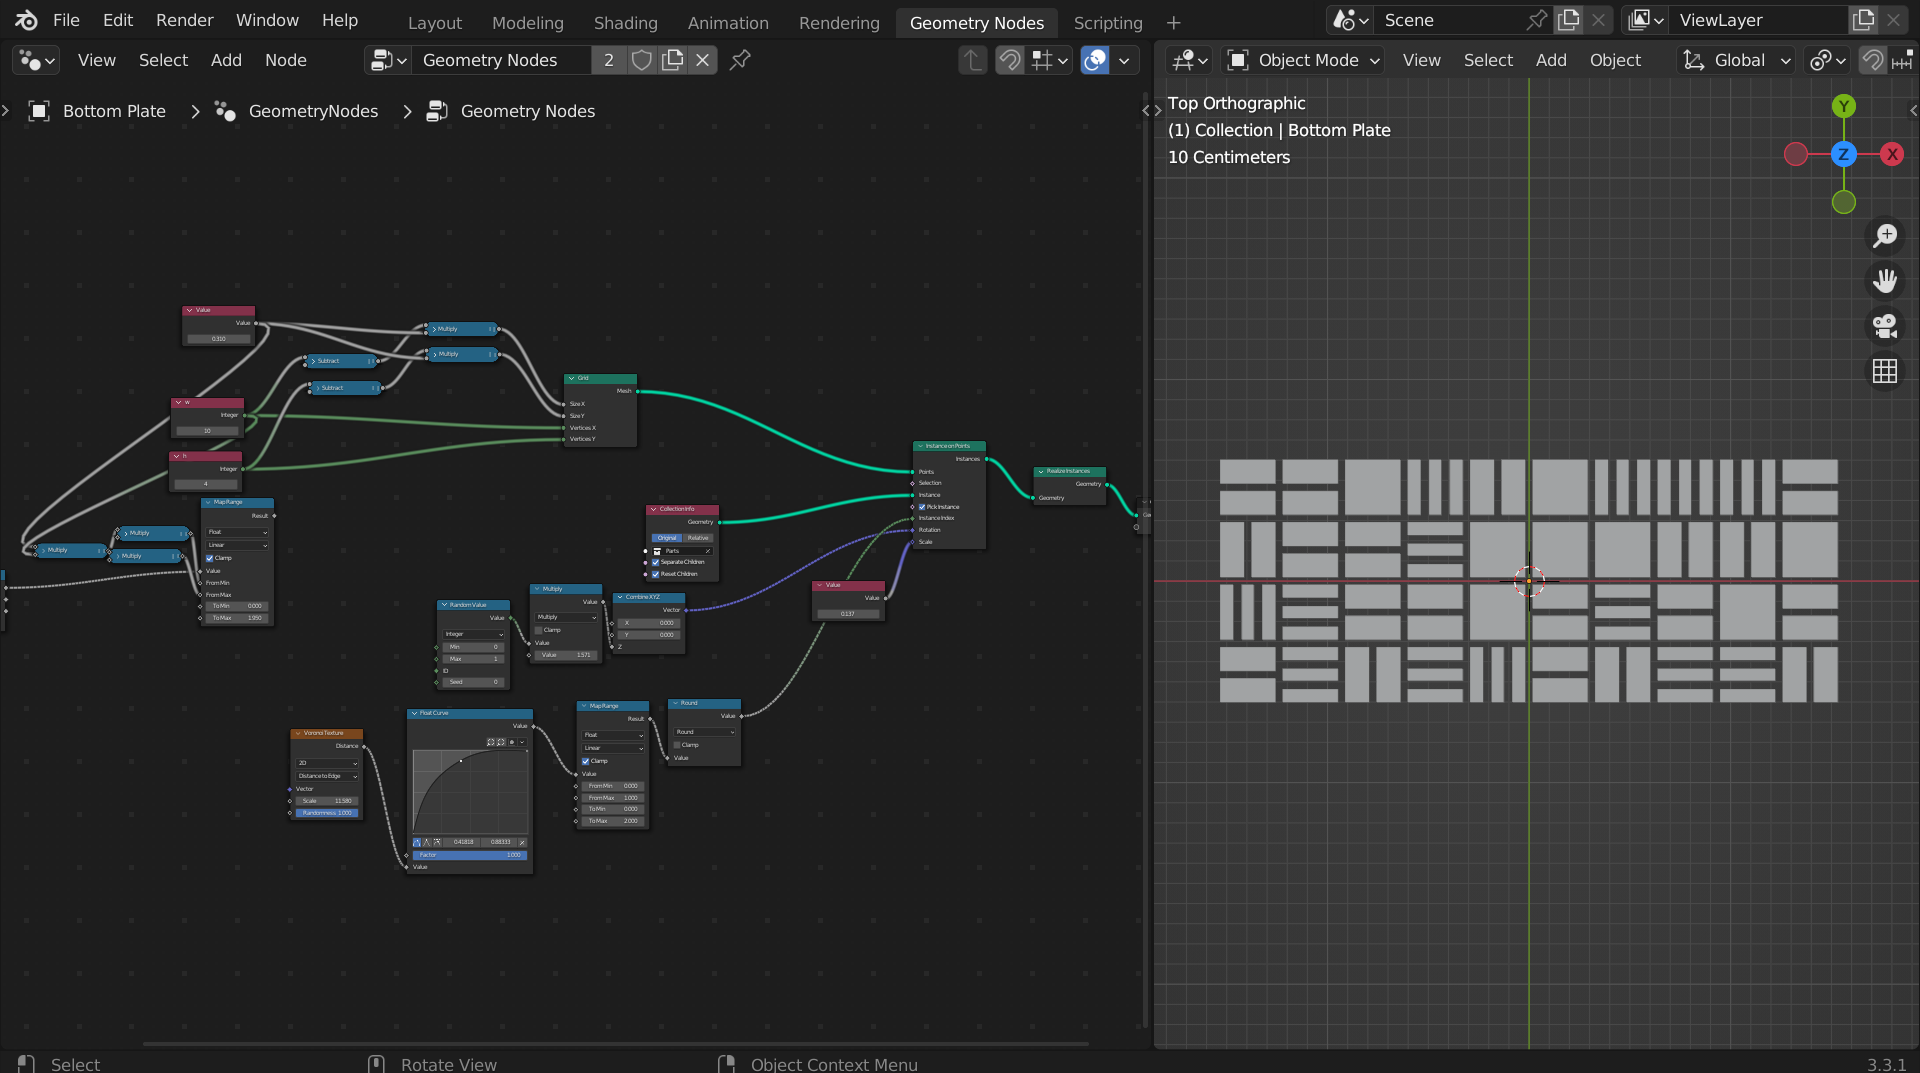
Task: Click the user count 2 button
Action: click(x=609, y=60)
